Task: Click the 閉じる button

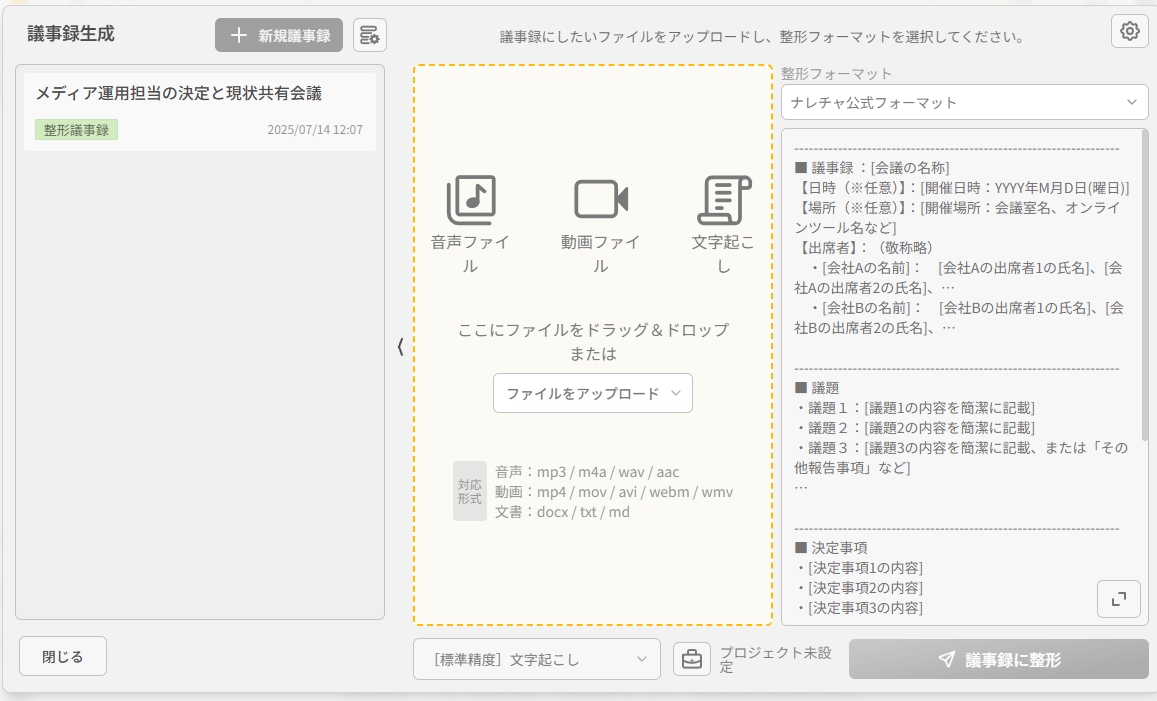Action: [63, 656]
